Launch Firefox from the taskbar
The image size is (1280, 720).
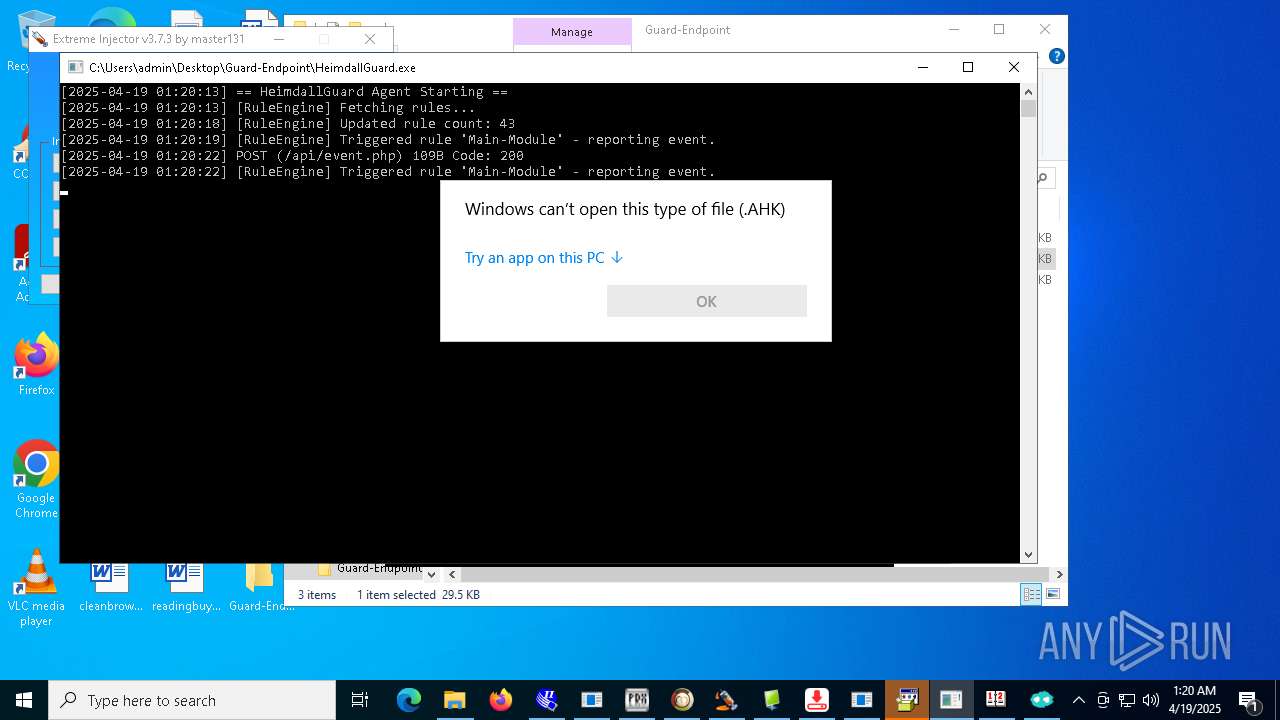tap(500, 700)
